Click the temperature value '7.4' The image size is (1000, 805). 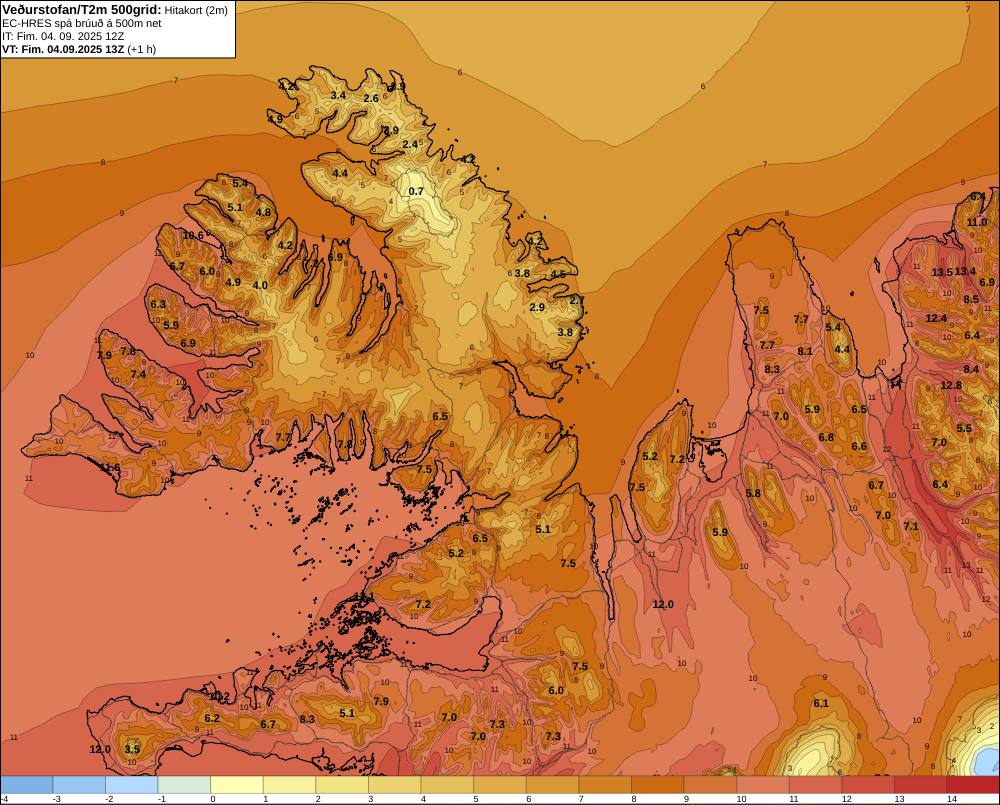(138, 374)
